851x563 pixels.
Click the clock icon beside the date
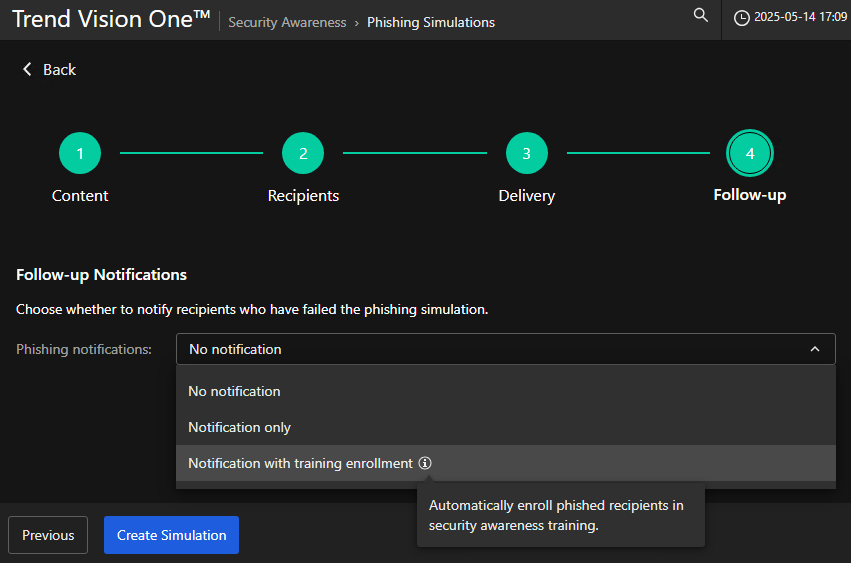pos(742,19)
